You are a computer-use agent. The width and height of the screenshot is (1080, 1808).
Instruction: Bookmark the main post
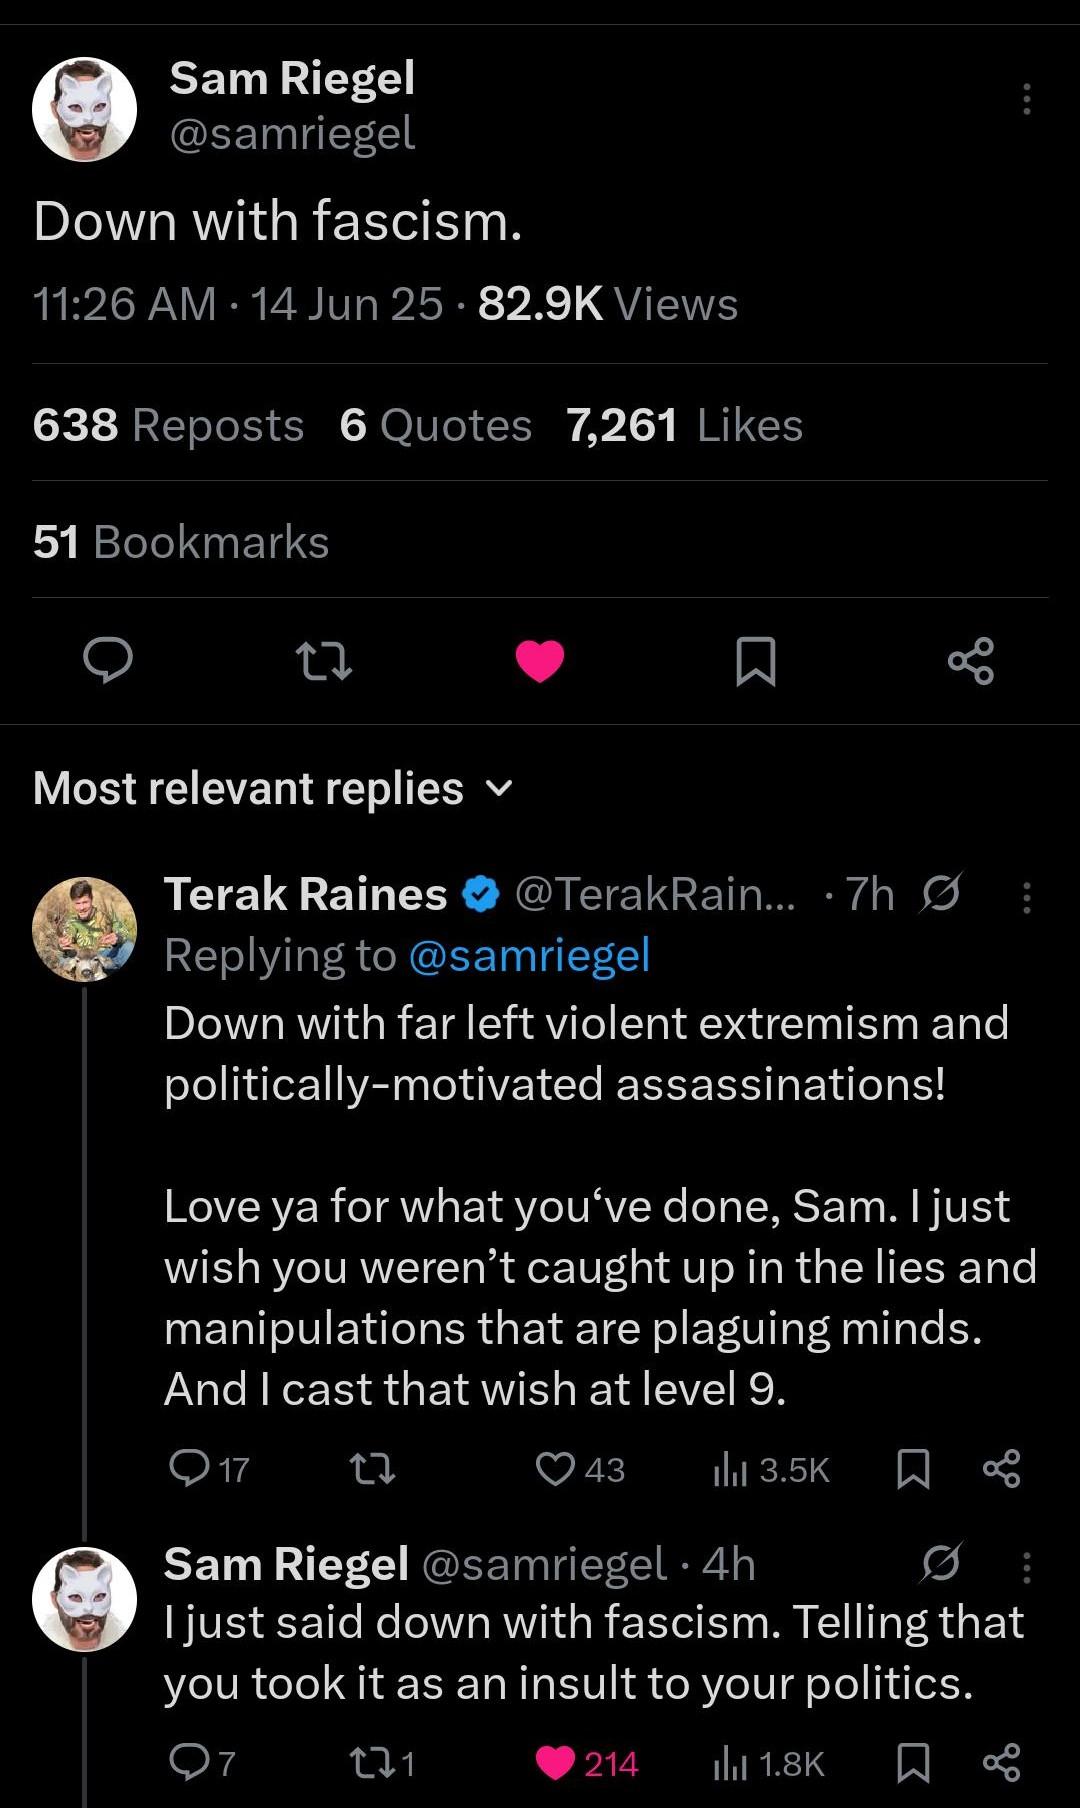point(755,661)
